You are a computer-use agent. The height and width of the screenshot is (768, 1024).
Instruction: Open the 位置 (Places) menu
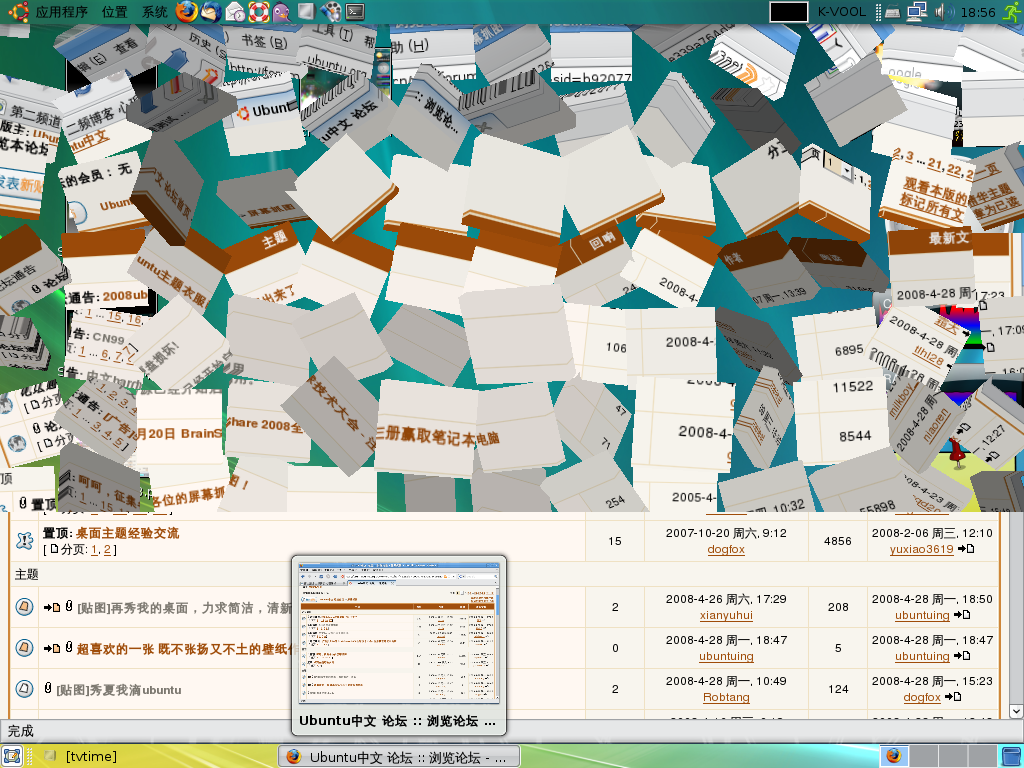pos(114,12)
